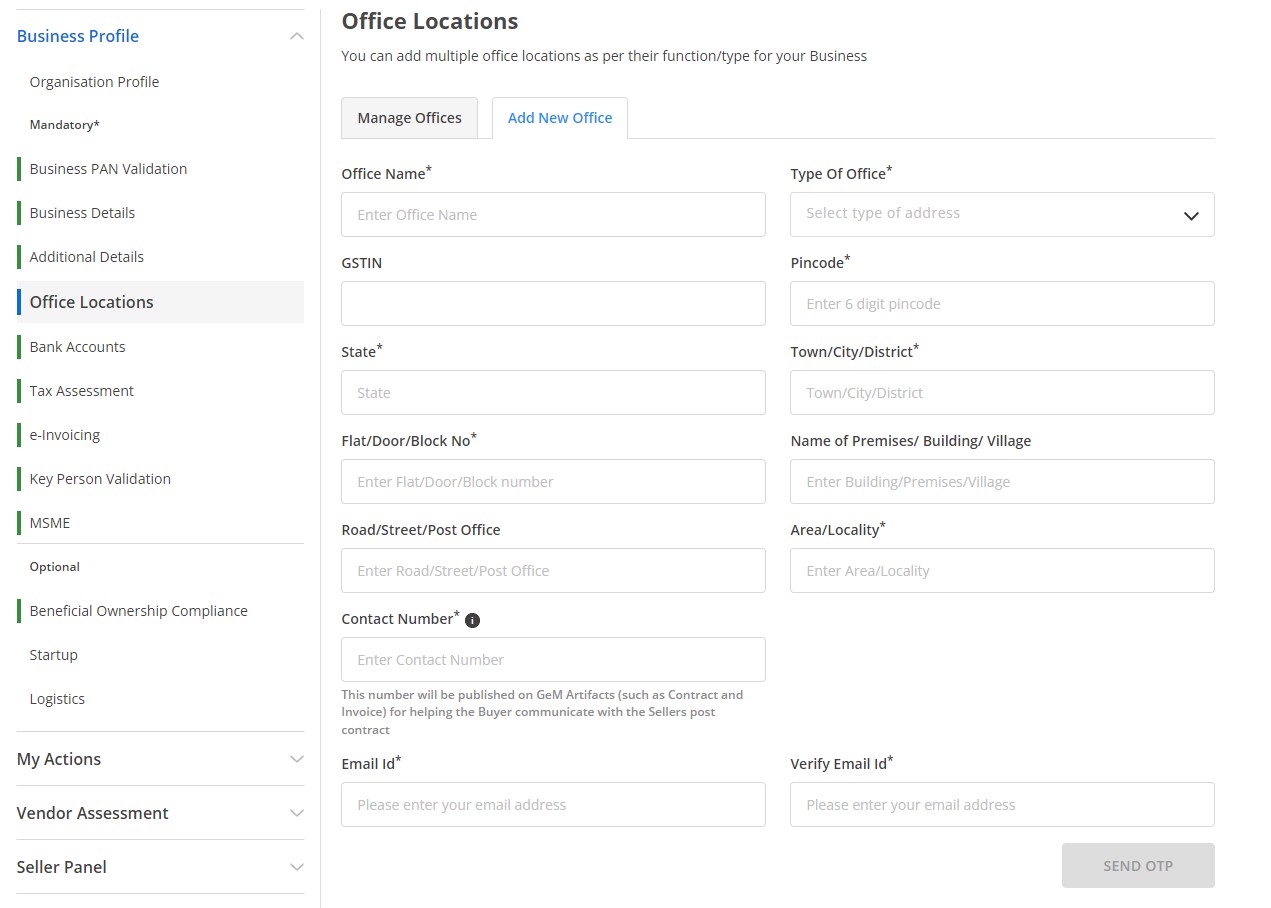The height and width of the screenshot is (908, 1271).
Task: Navigate to Bank Accounts
Action: point(75,346)
